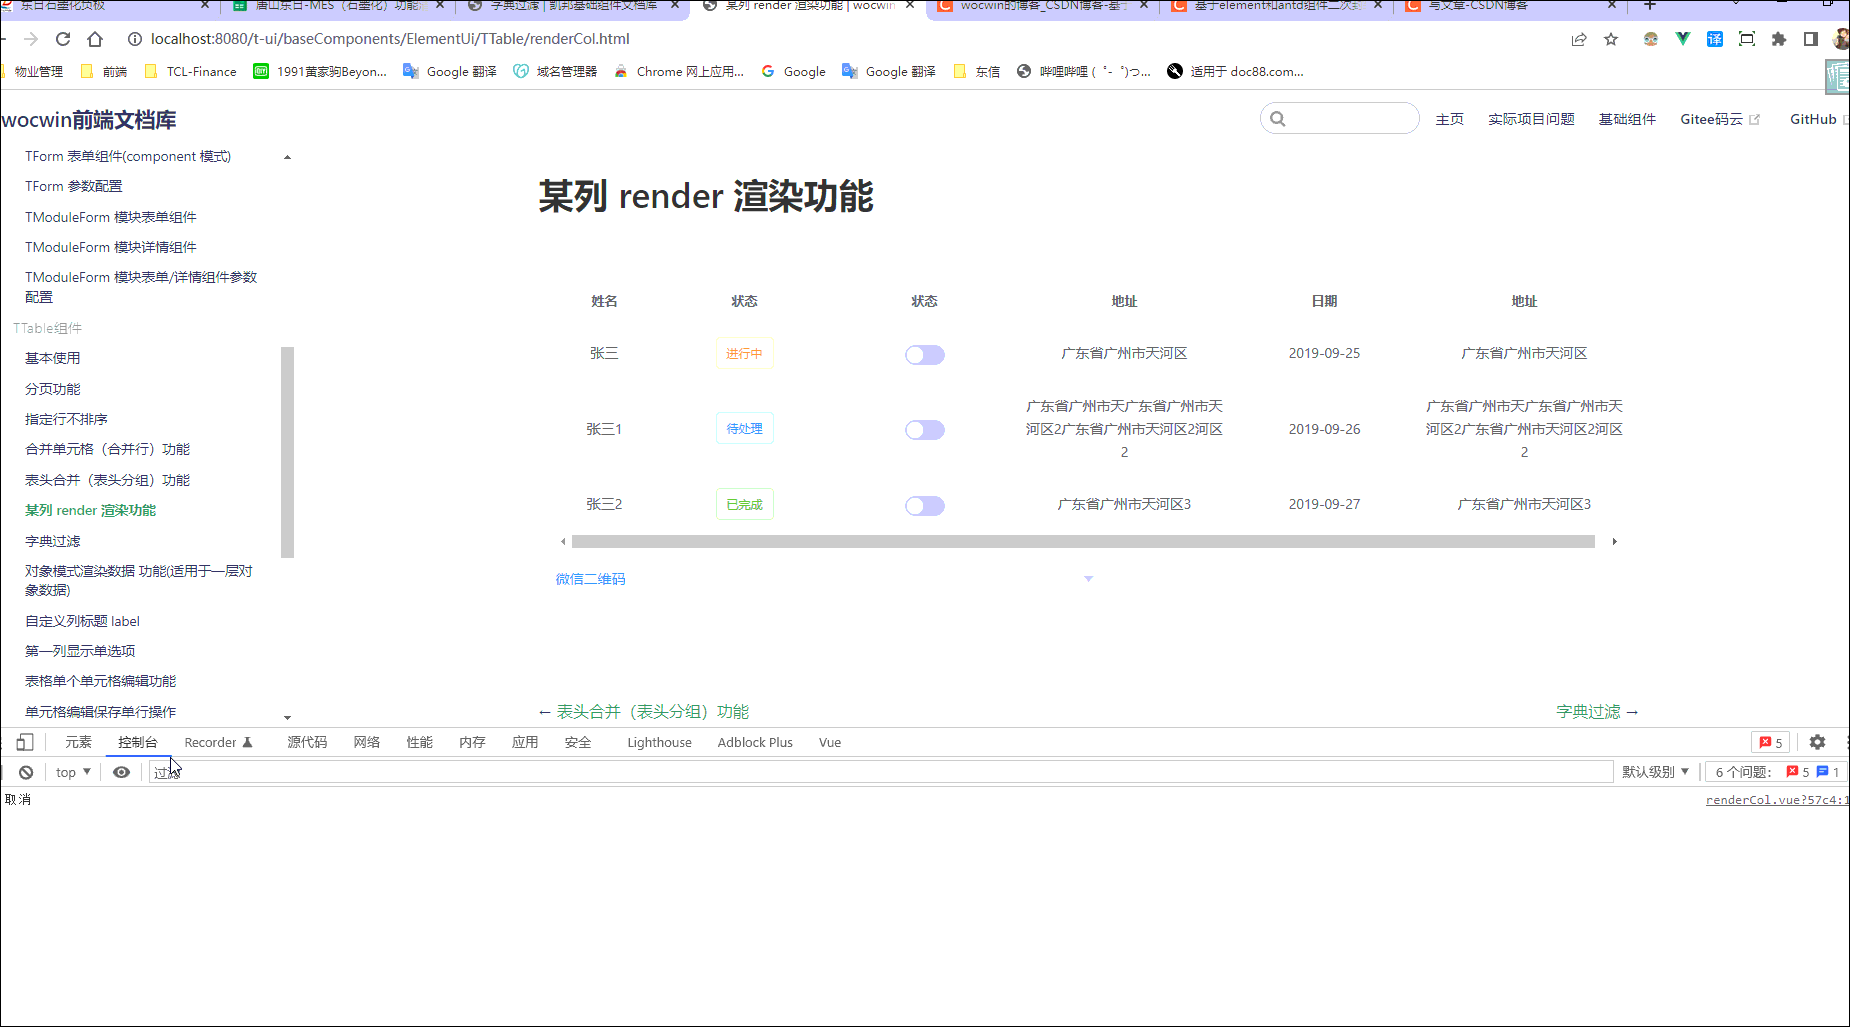This screenshot has width=1850, height=1027.
Task: Click the errors counter icon in DevTools
Action: 1770,742
